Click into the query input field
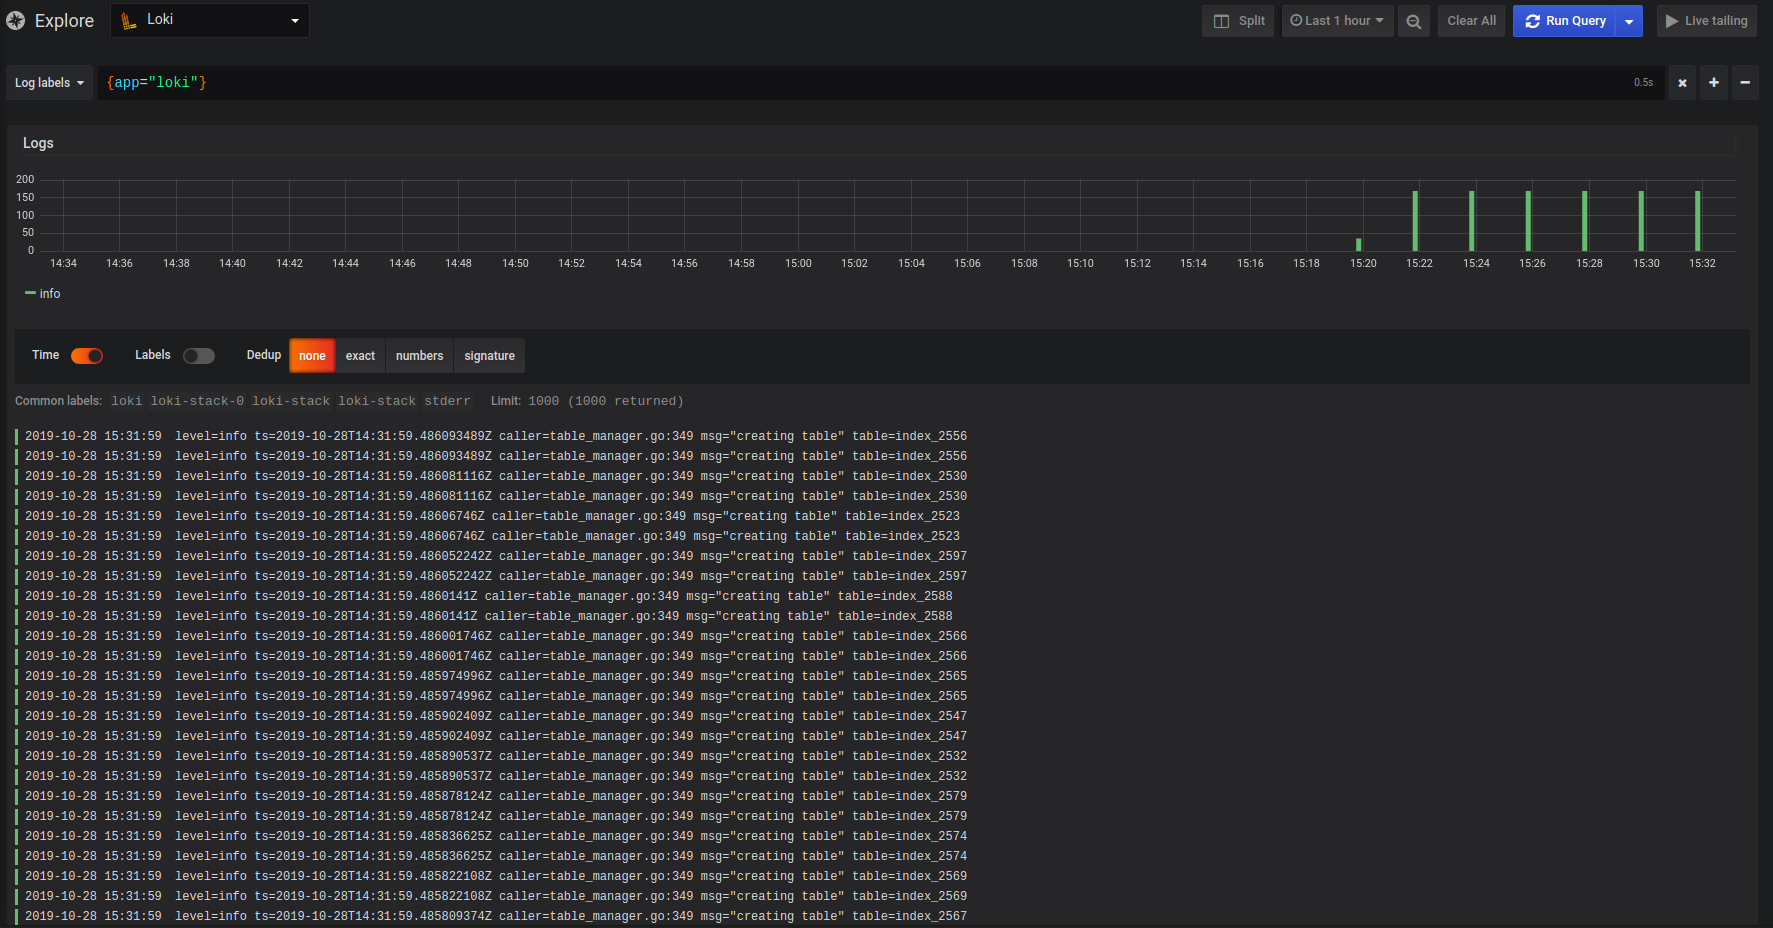The image size is (1773, 928). pos(860,83)
